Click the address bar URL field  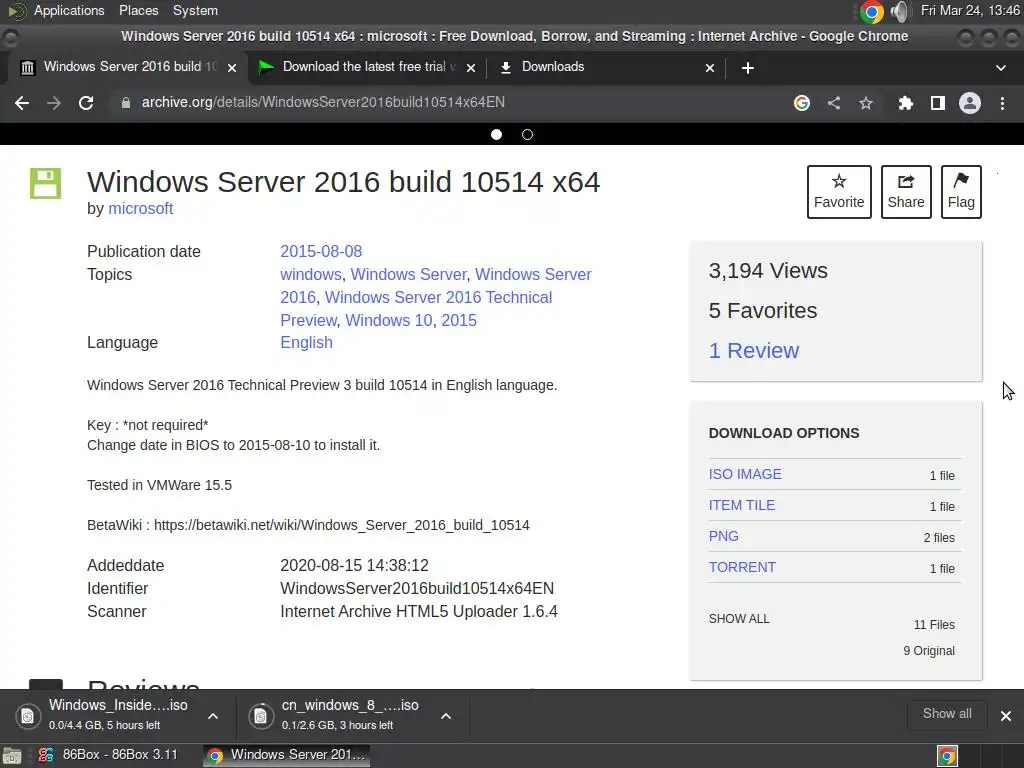(451, 103)
